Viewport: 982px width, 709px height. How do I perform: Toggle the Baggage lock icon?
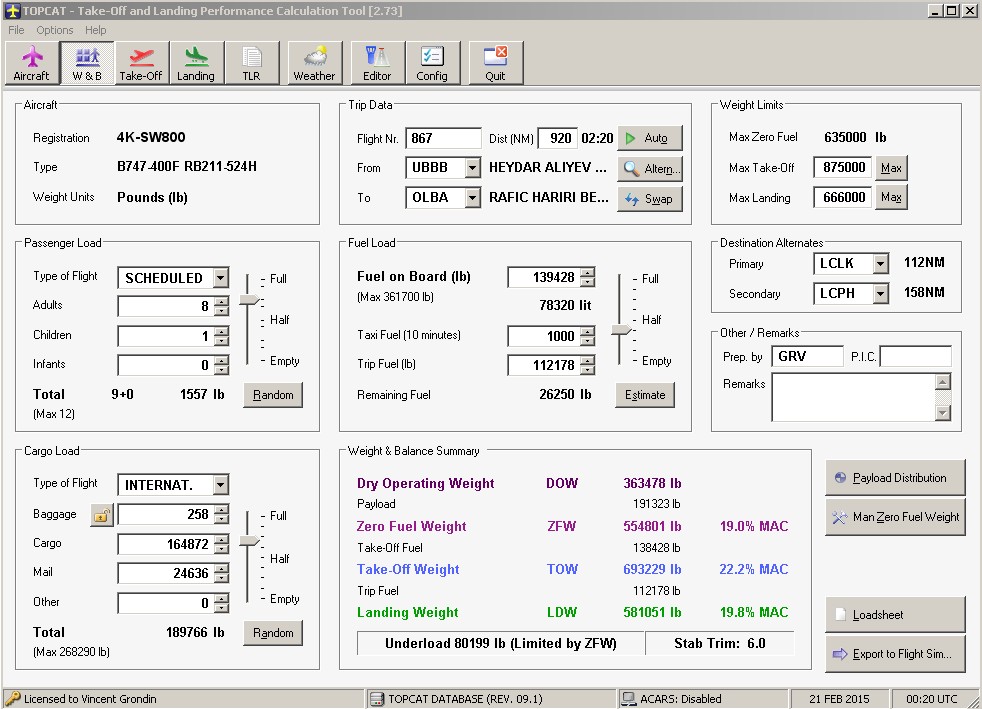101,515
